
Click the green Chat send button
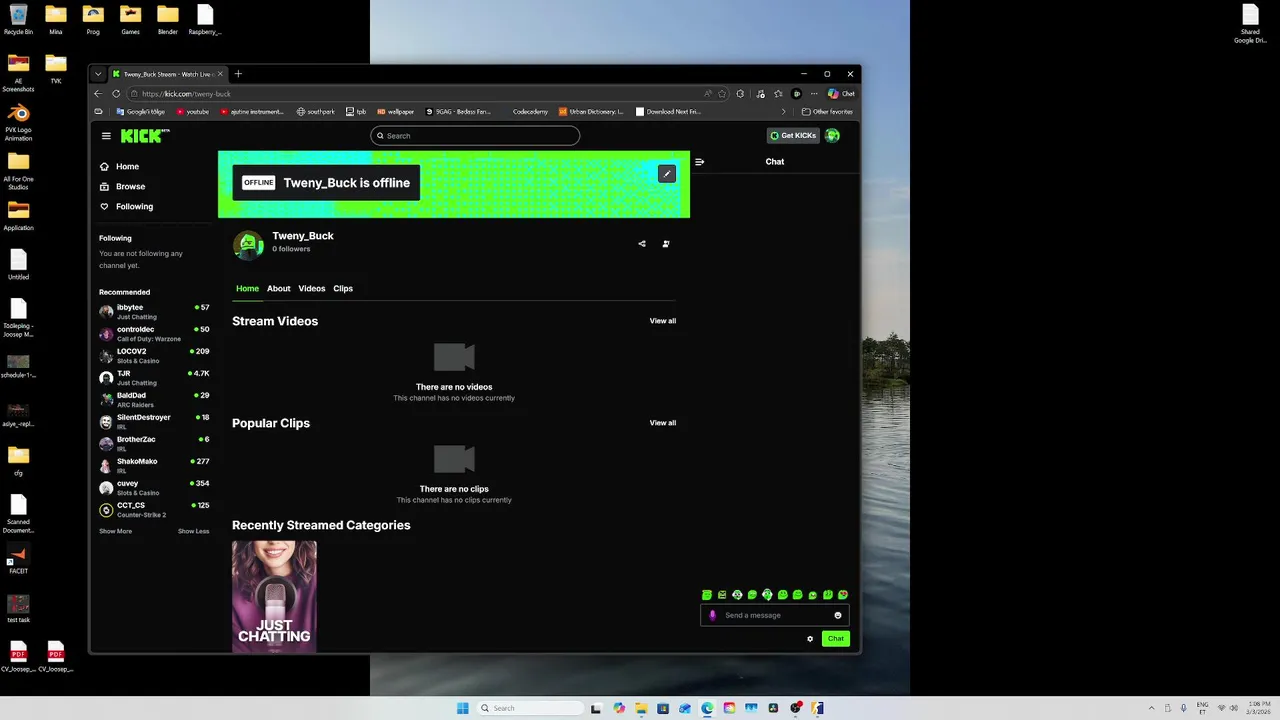pyautogui.click(x=836, y=639)
